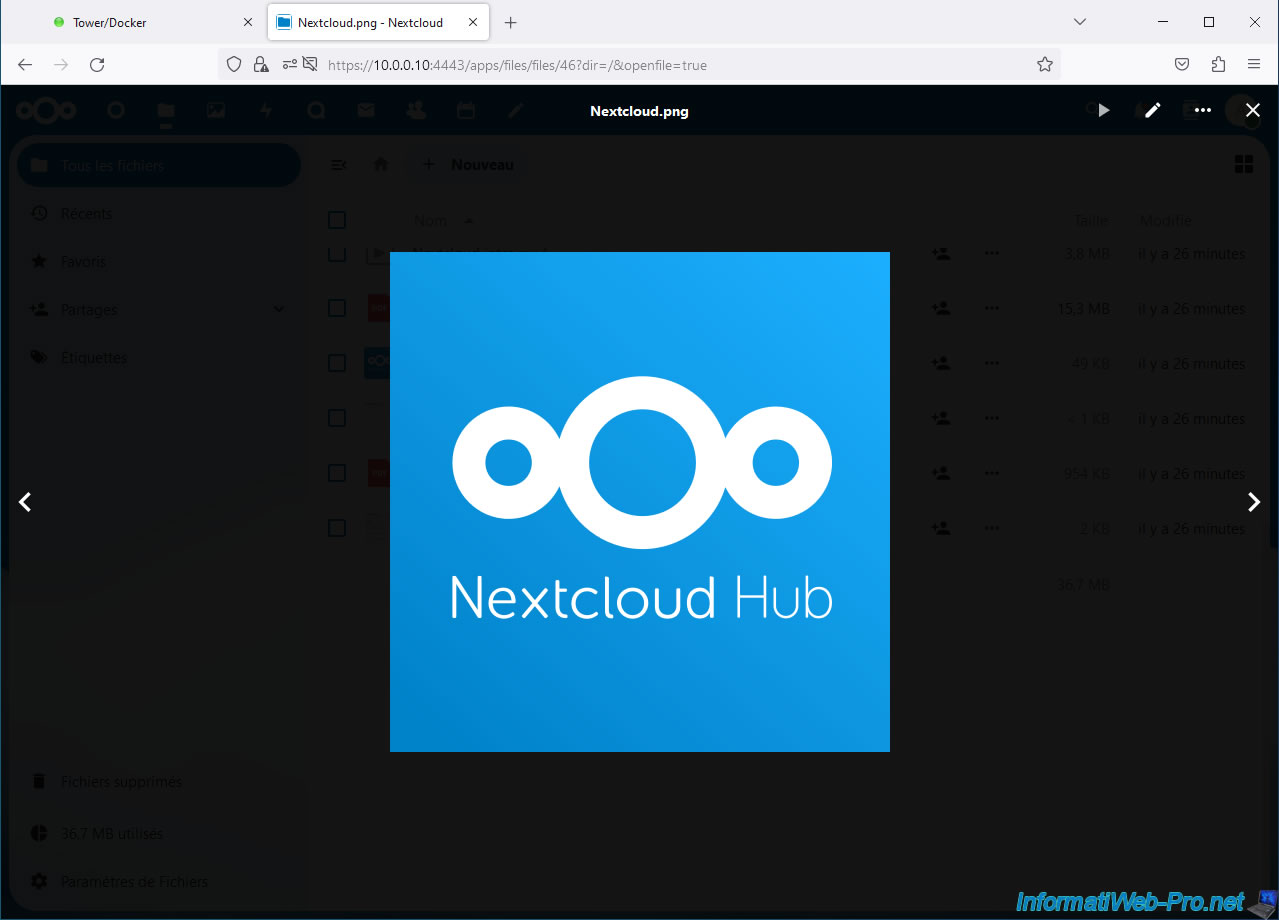Click the pencil edit icon in viewer
The image size is (1279, 920).
1153,111
